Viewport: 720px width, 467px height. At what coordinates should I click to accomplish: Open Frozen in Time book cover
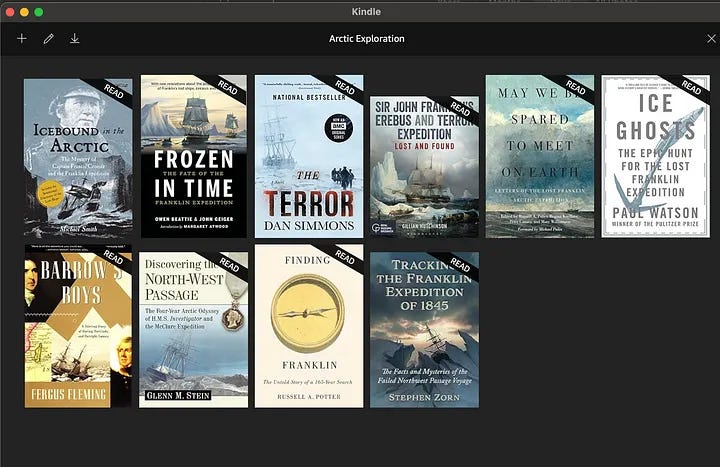point(194,156)
